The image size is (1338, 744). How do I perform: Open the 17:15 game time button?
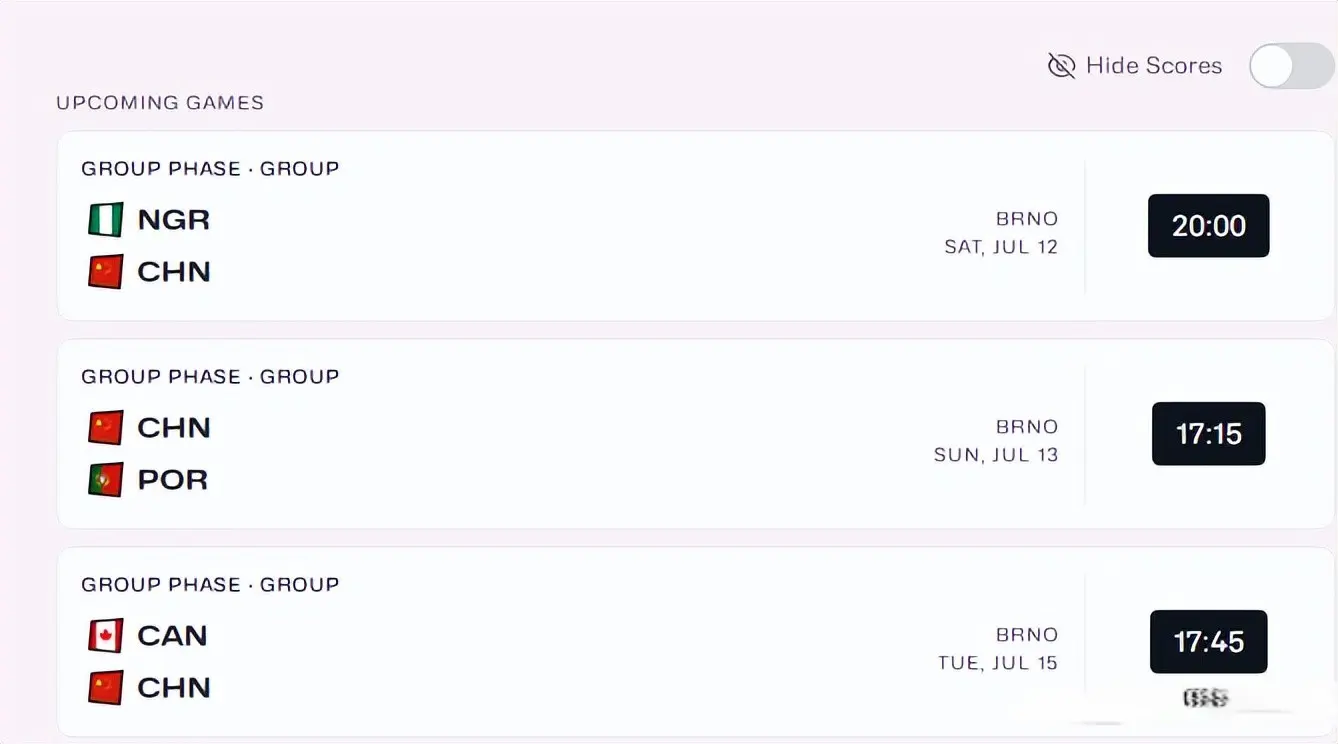click(x=1208, y=434)
